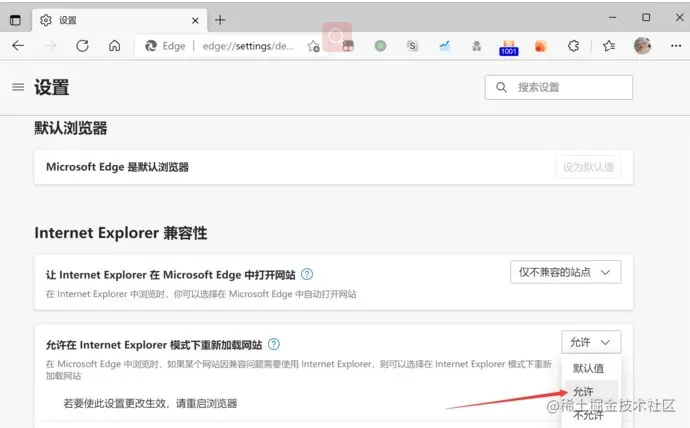This screenshot has width=690, height=428.
Task: Click the gray people extension icon
Action: [477, 46]
